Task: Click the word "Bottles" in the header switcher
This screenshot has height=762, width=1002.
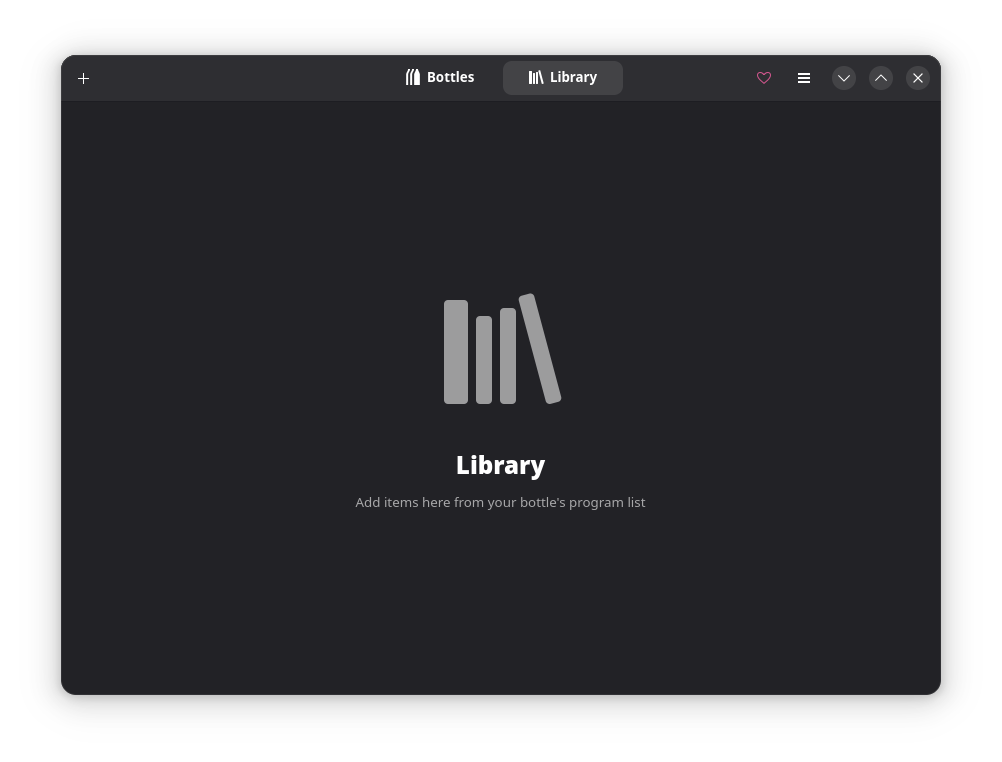Action: point(450,78)
